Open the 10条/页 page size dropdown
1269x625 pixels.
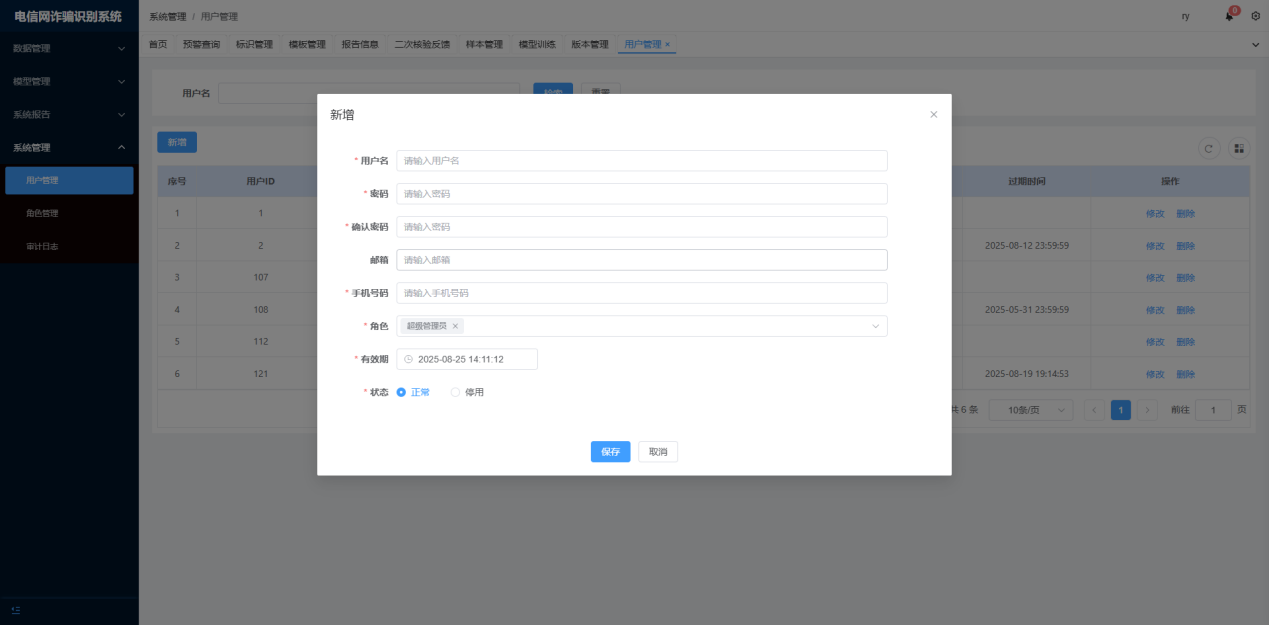pos(1030,410)
